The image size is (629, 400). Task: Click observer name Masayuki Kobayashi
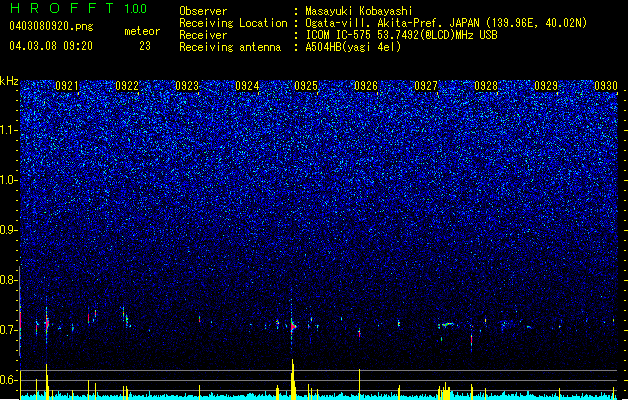359,11
